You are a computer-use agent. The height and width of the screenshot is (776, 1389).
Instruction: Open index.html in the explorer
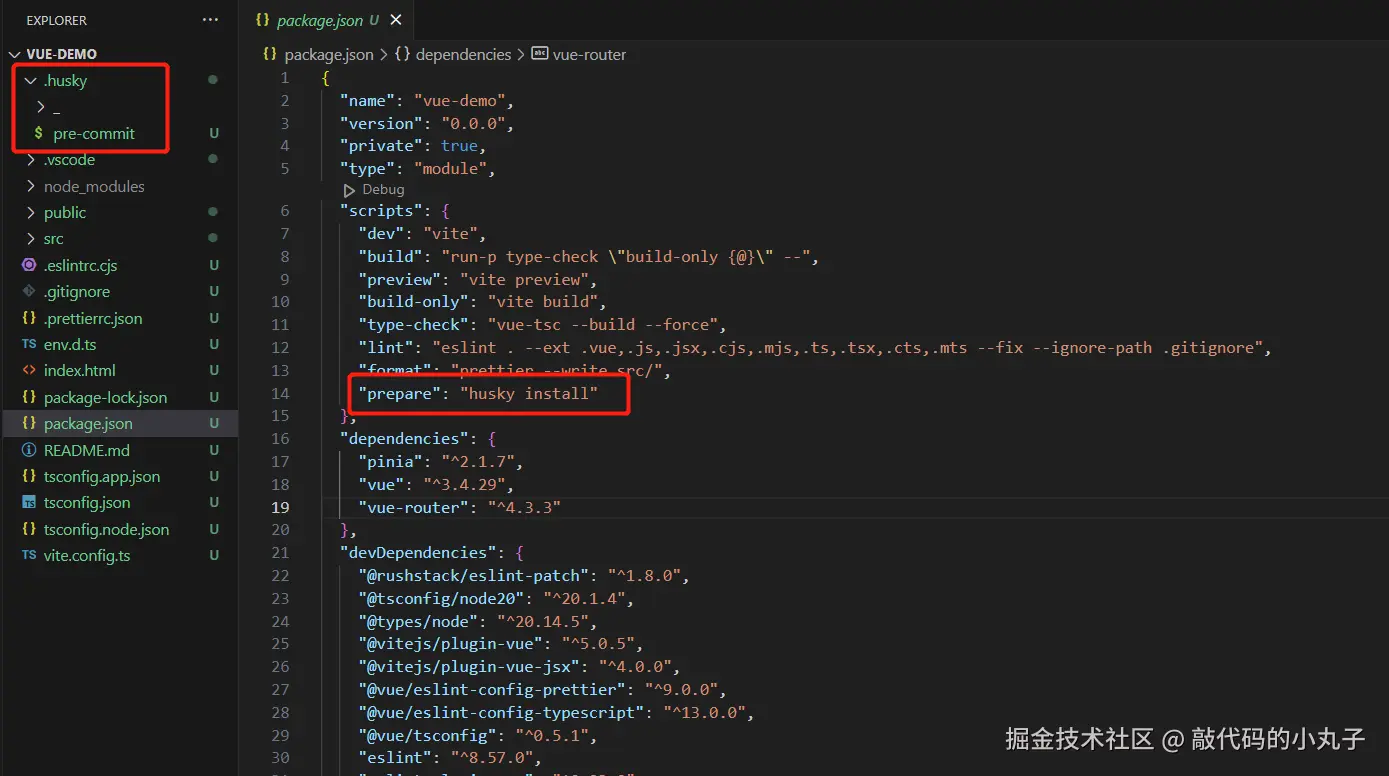pos(80,371)
